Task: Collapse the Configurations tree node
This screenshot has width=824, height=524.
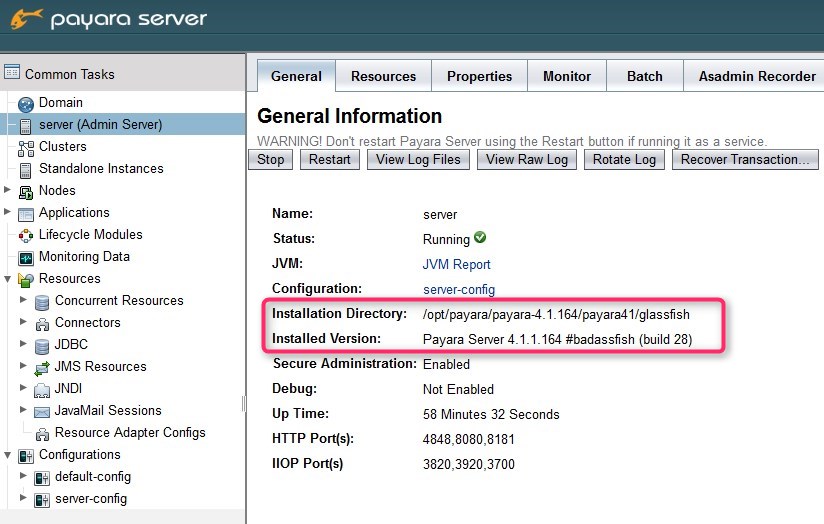Action: tap(7, 455)
